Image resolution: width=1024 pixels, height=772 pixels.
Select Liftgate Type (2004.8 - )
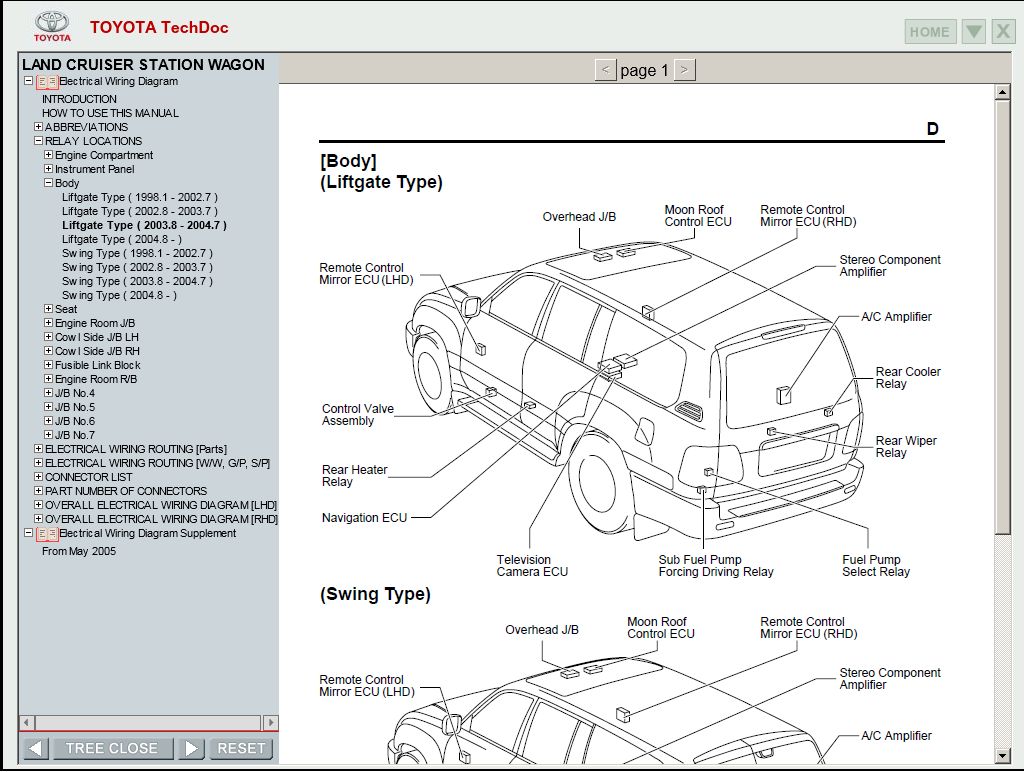click(122, 240)
